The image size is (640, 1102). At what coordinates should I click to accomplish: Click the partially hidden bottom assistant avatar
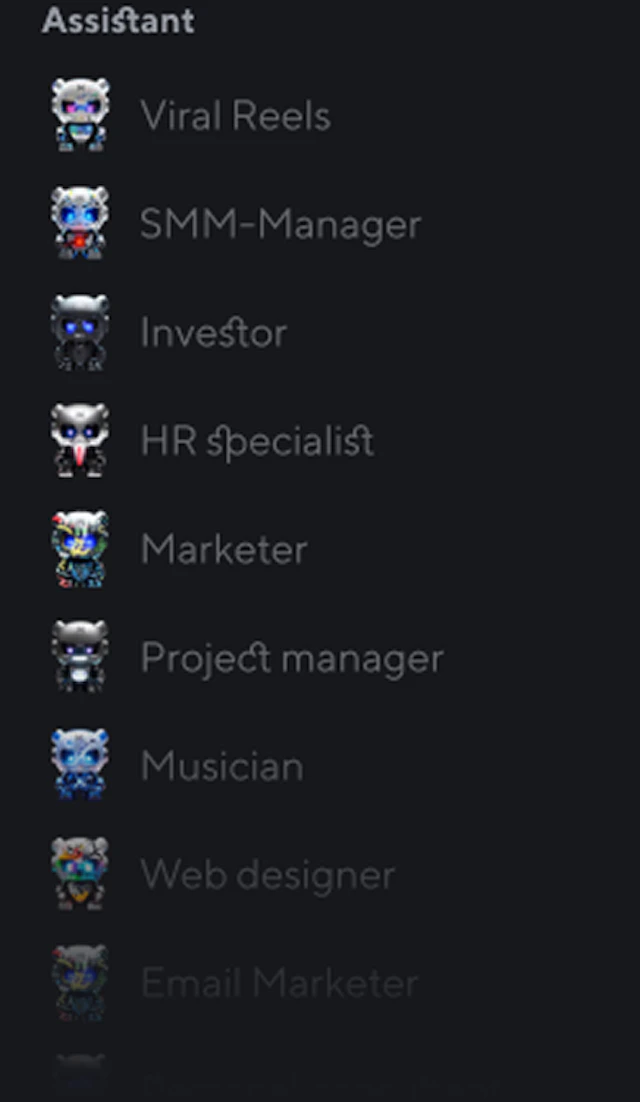[80, 1077]
